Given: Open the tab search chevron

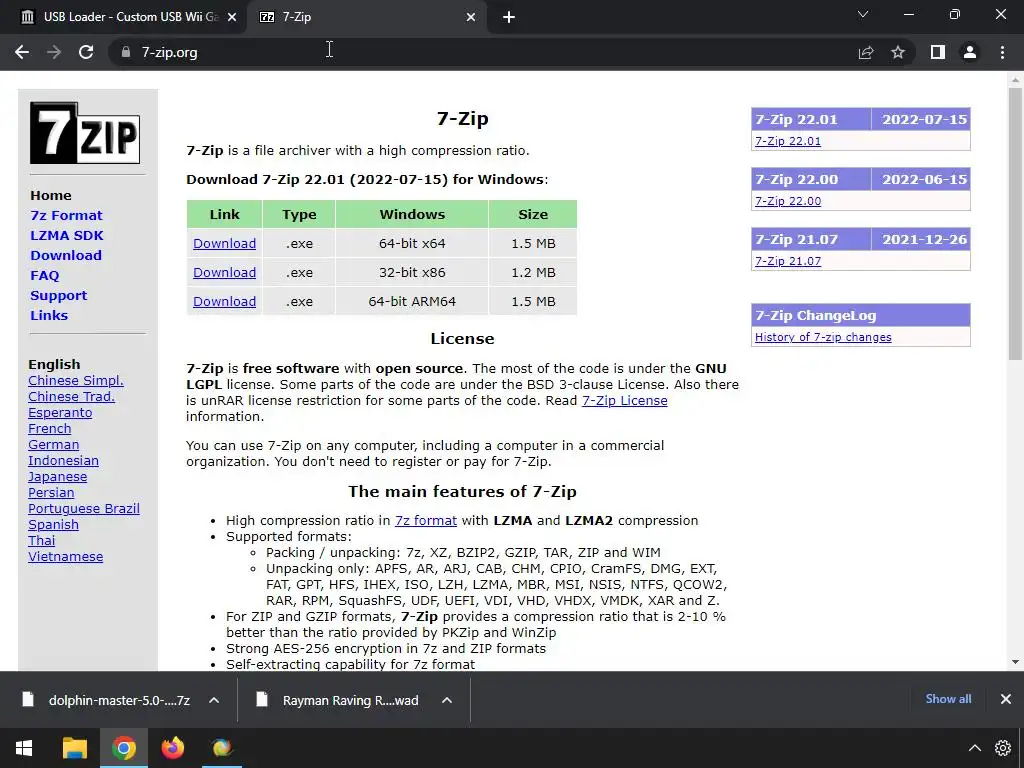Looking at the screenshot, I should click(863, 14).
